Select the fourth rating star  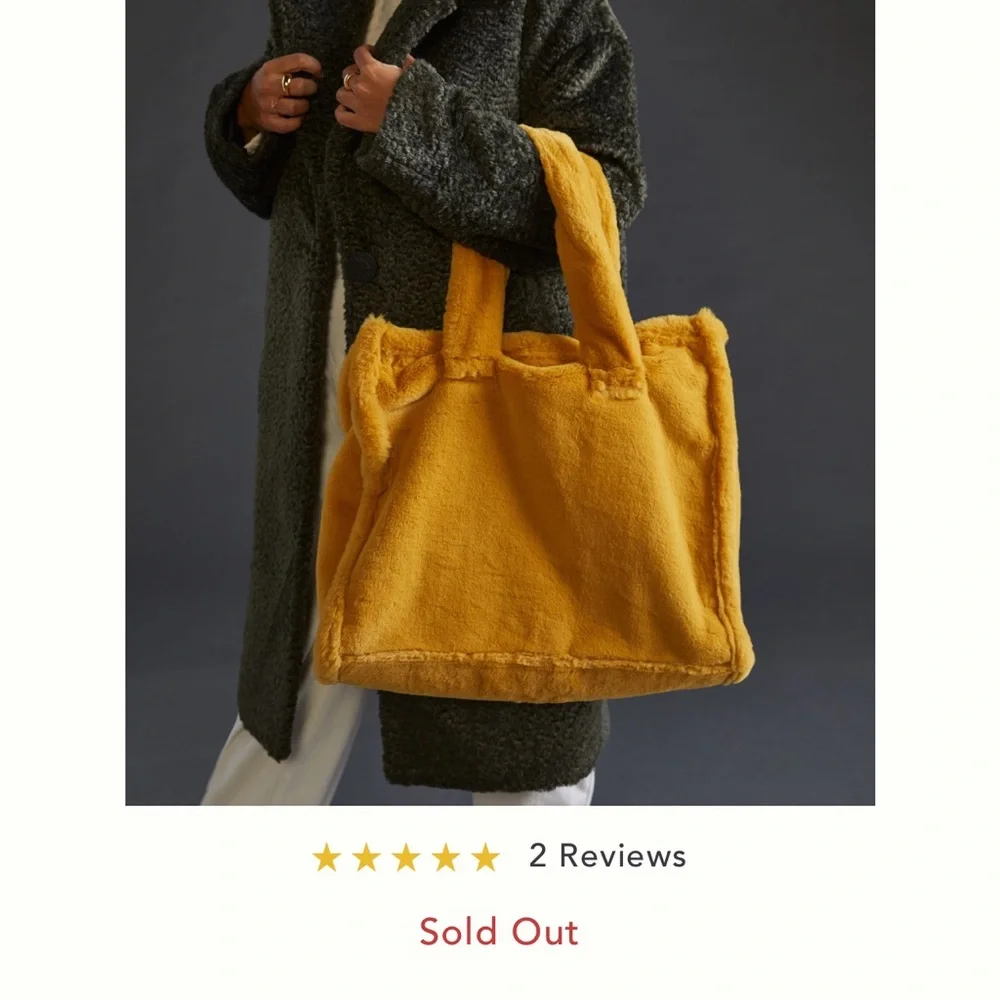[446, 857]
